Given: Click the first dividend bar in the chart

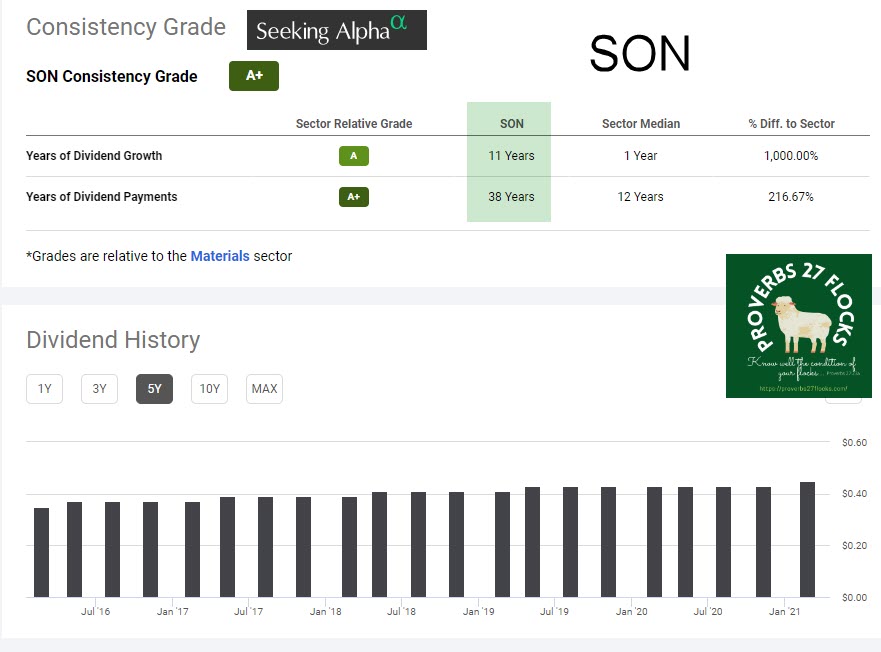Looking at the screenshot, I should [41, 552].
